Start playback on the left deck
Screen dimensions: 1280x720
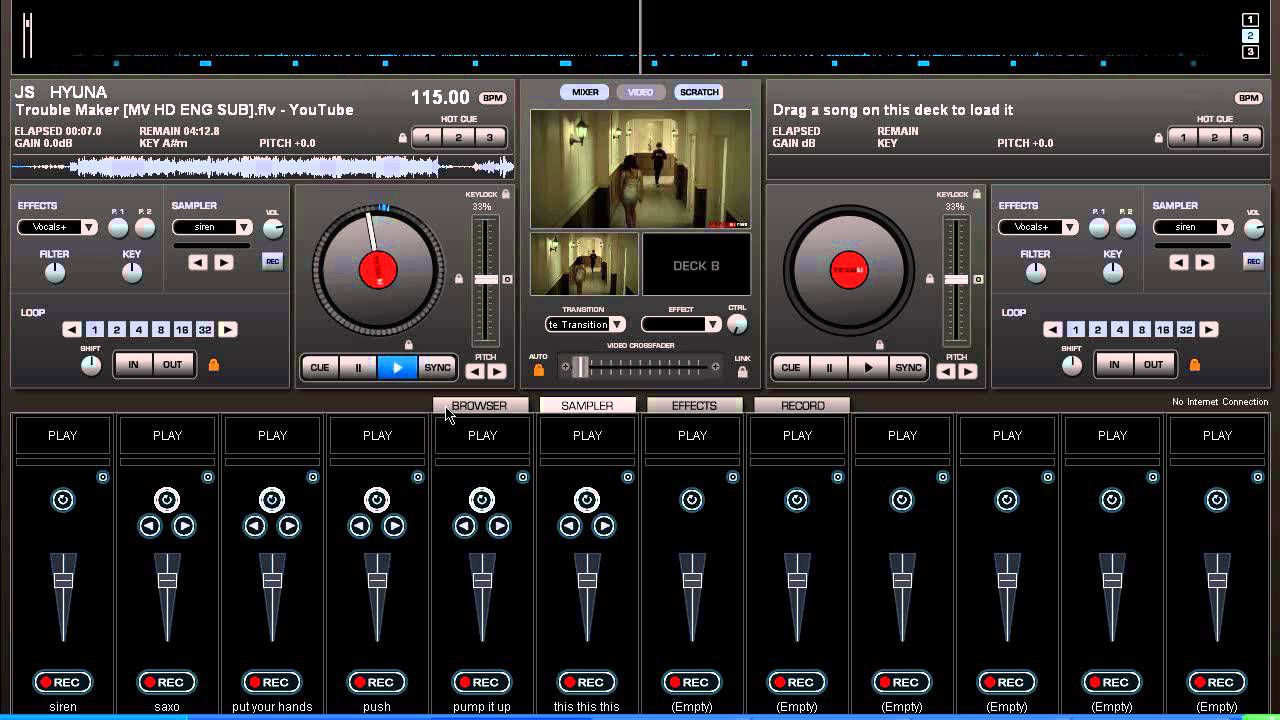(x=397, y=367)
